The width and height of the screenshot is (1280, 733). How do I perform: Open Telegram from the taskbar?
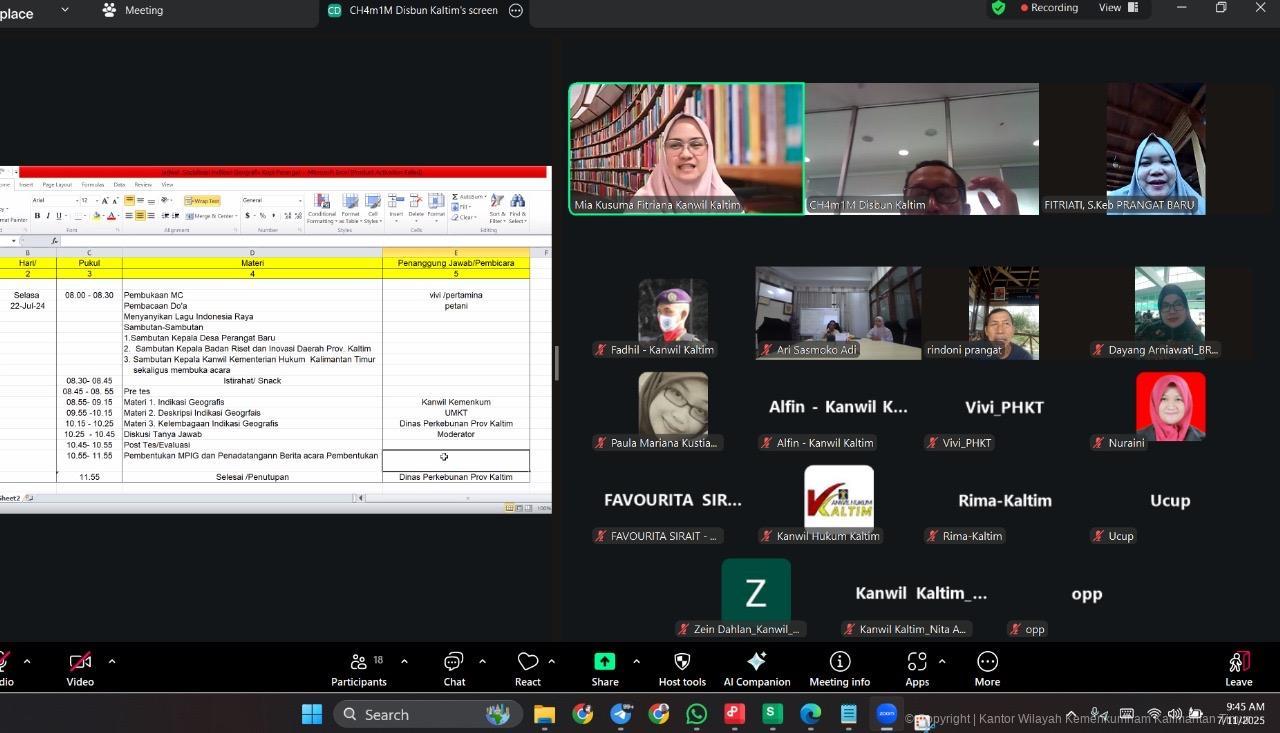tap(621, 714)
